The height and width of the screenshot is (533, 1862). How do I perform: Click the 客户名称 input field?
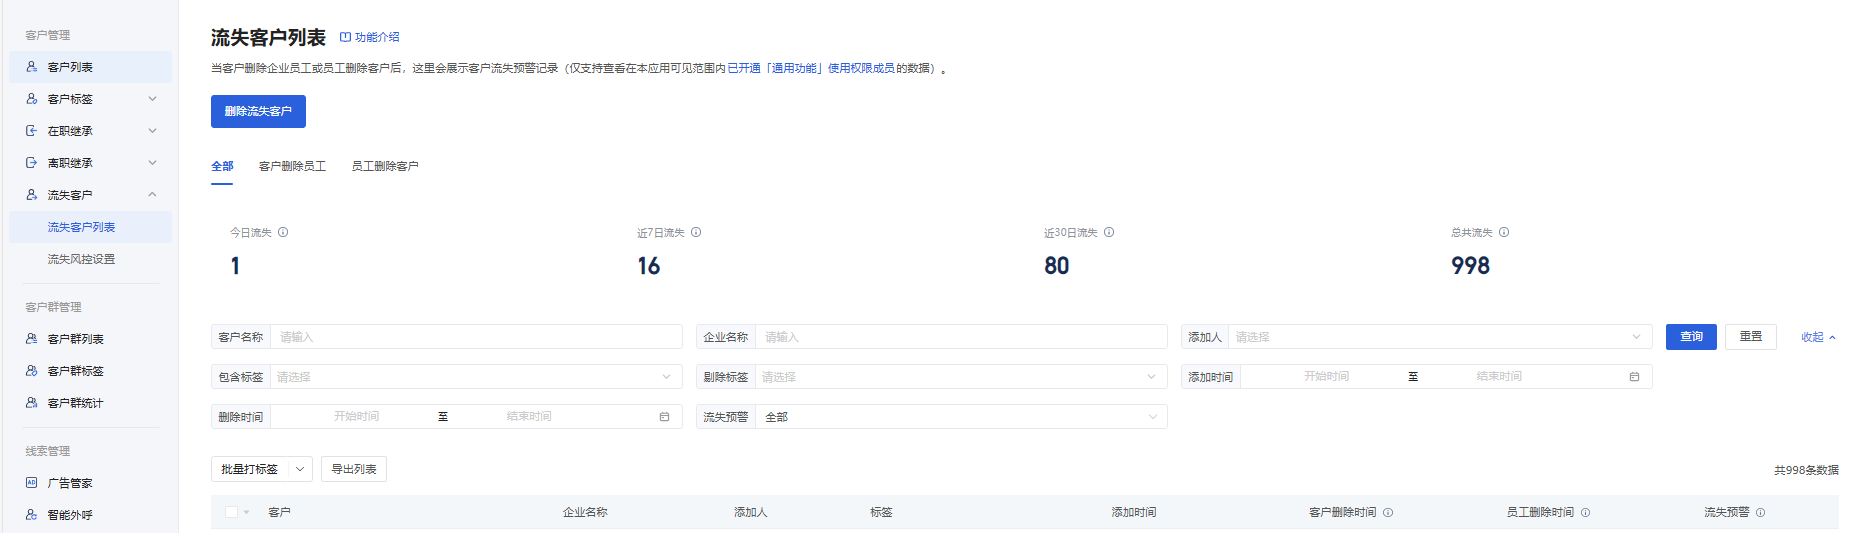tap(476, 337)
